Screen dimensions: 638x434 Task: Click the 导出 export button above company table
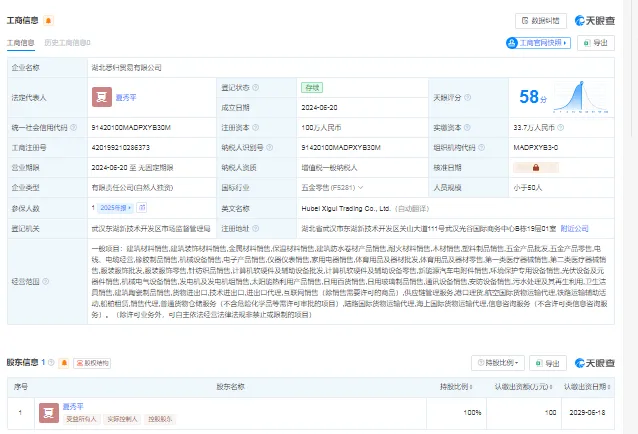point(596,43)
